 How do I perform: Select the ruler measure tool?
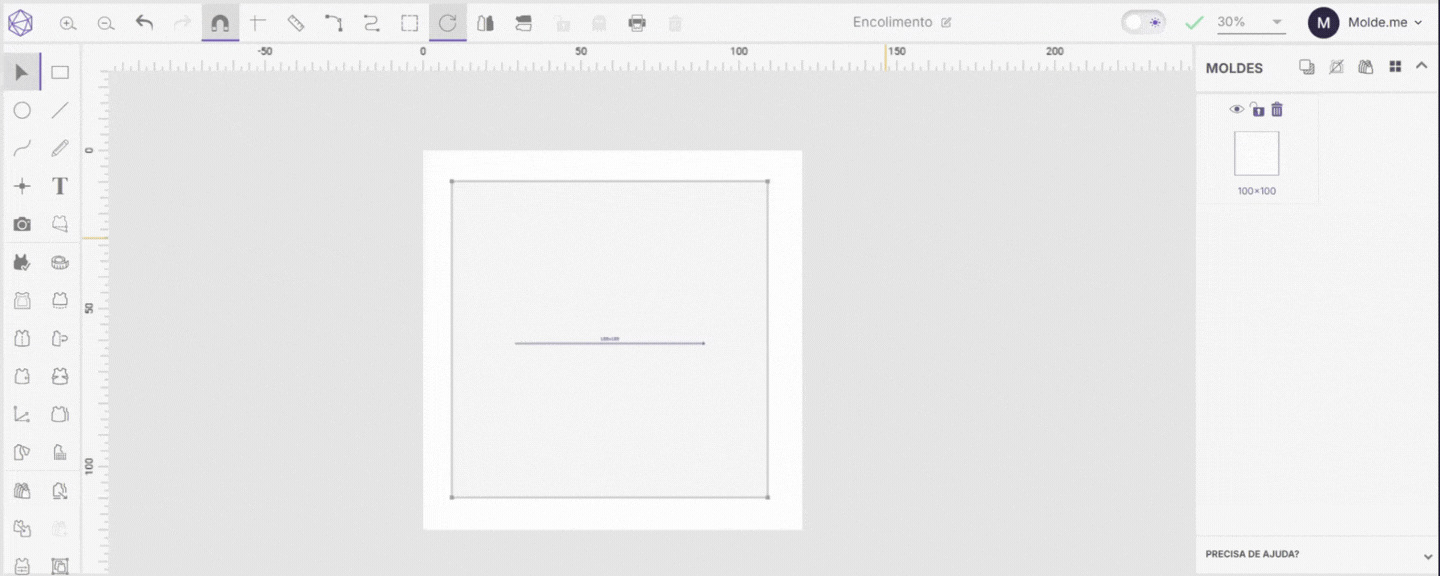296,22
